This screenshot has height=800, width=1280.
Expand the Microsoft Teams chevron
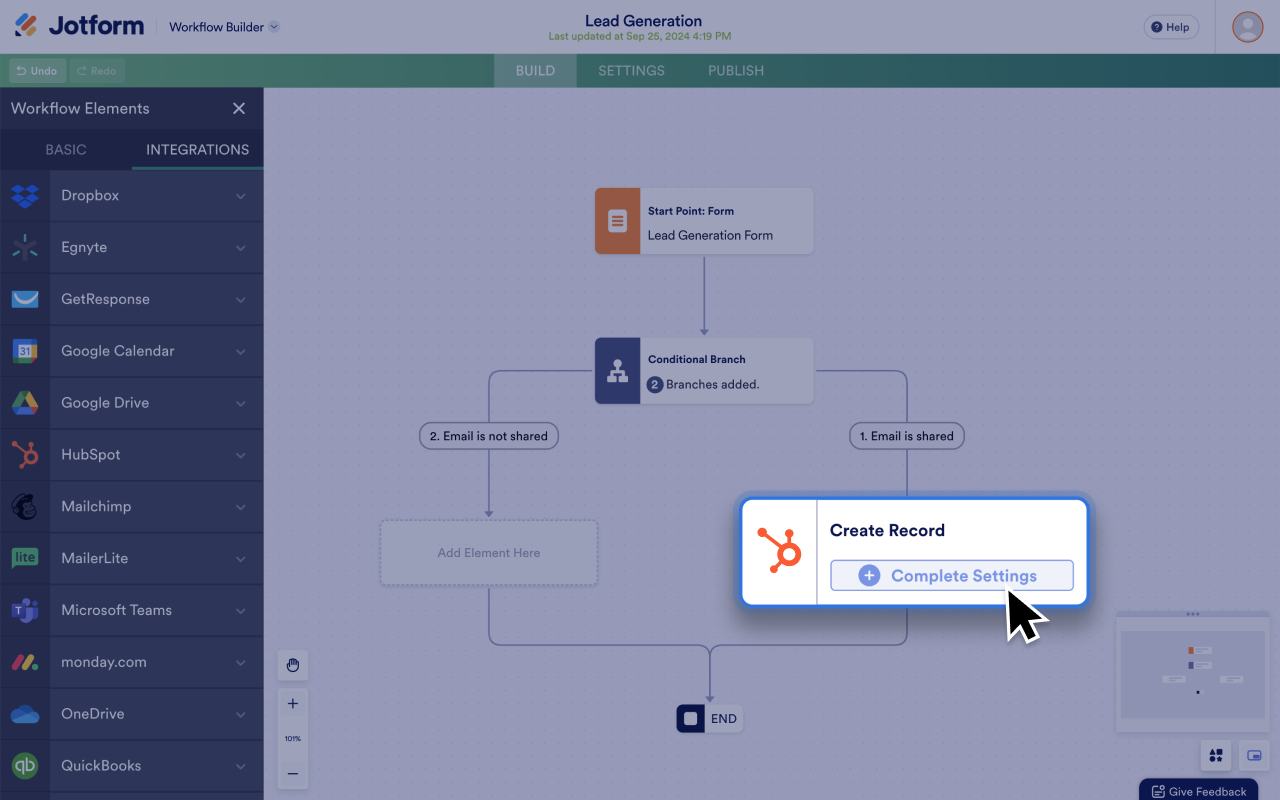[241, 610]
